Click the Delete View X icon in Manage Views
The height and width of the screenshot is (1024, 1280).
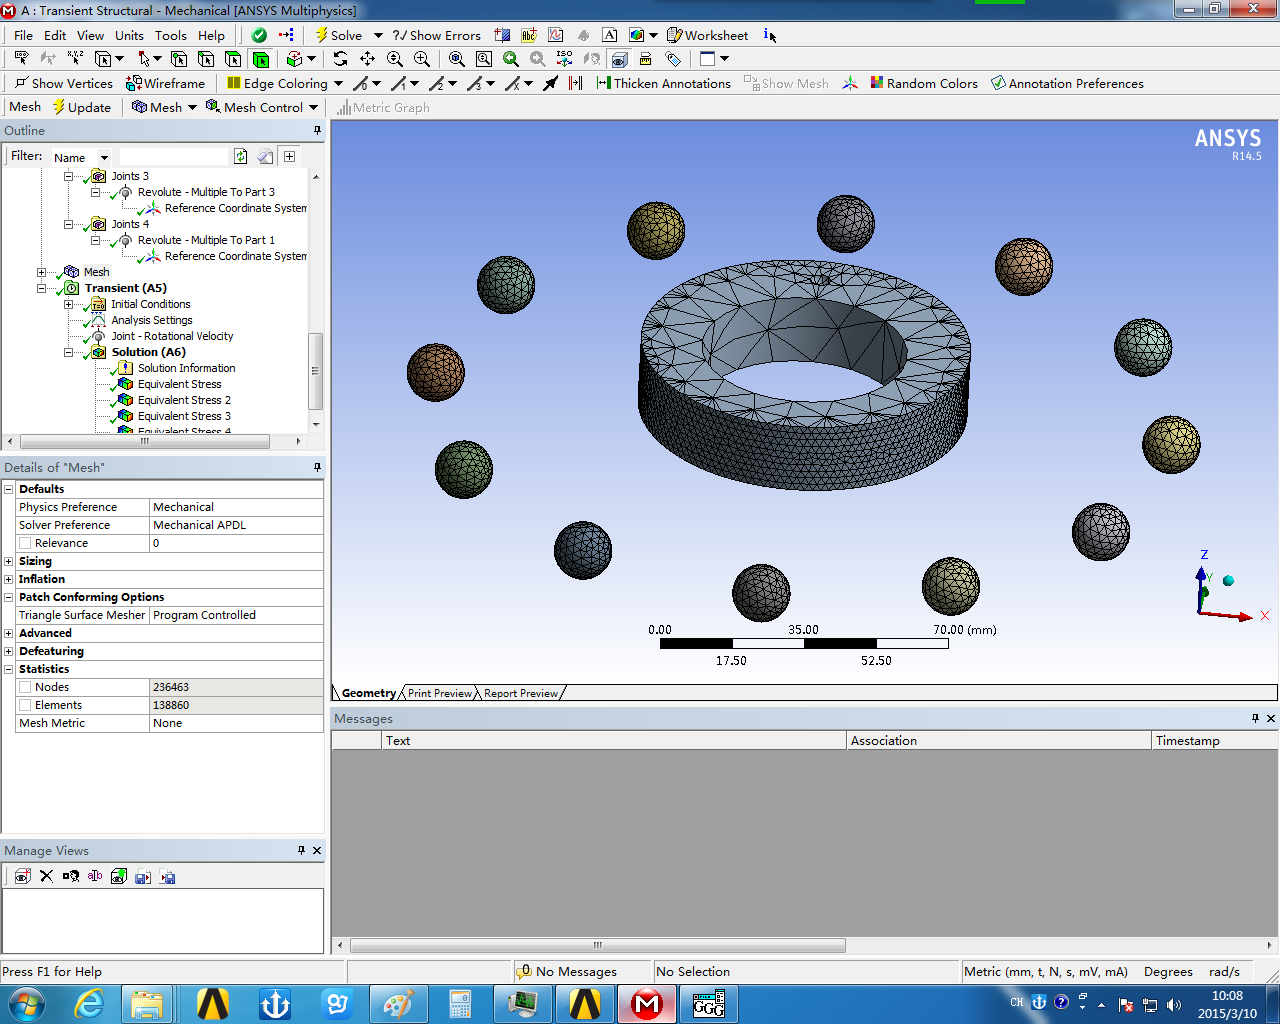click(46, 876)
